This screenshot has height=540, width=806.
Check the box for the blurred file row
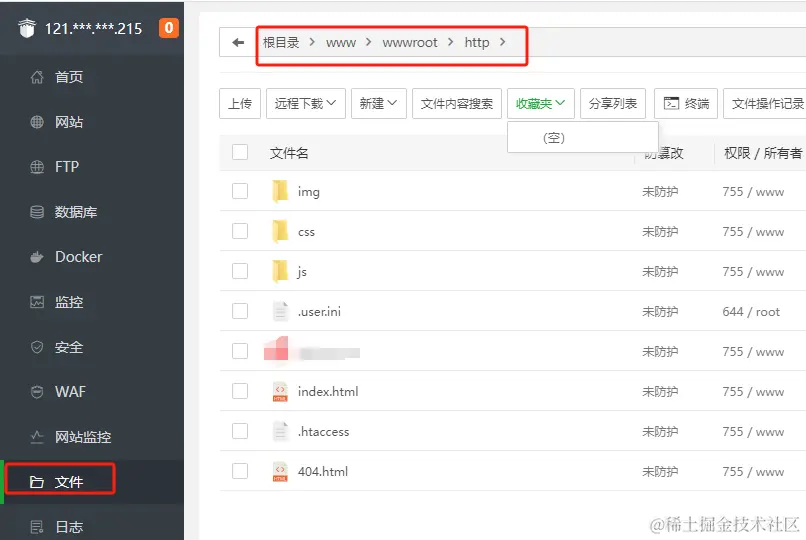click(x=240, y=351)
